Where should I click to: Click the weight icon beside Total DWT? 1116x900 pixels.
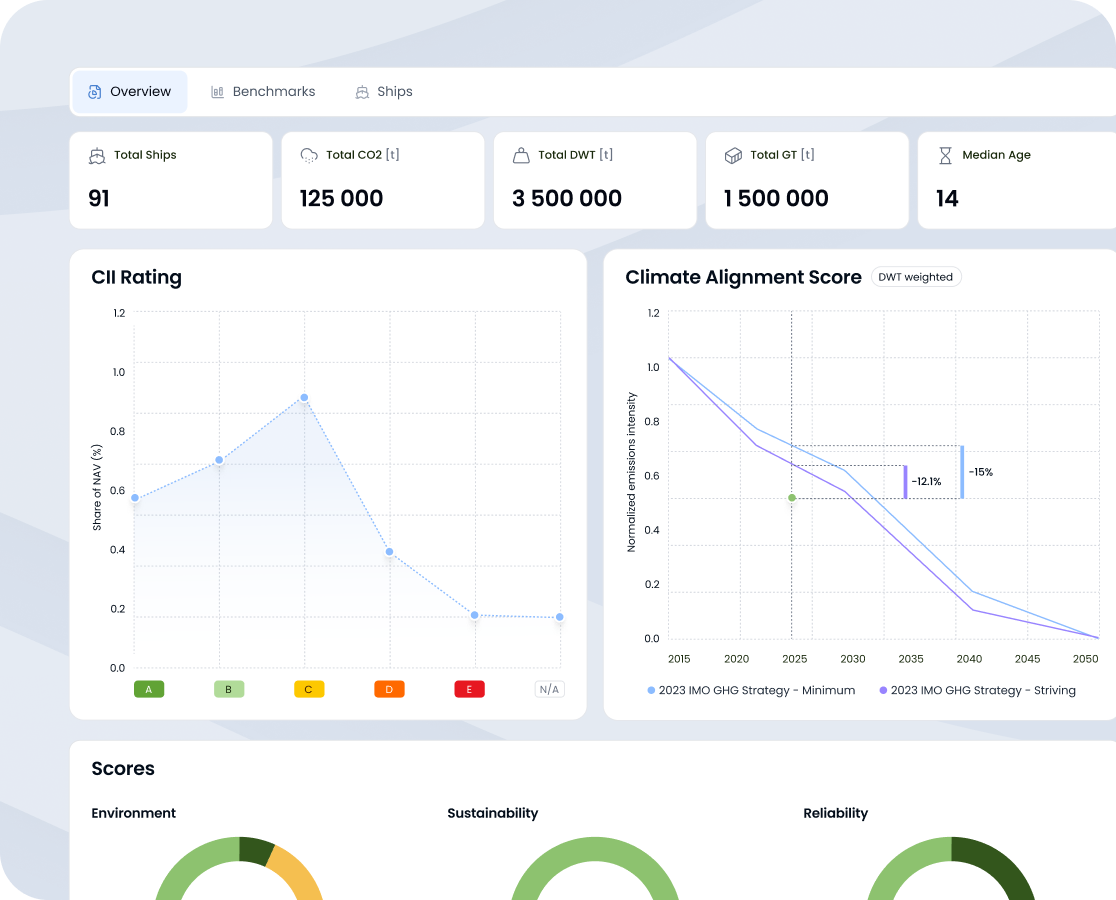(521, 156)
